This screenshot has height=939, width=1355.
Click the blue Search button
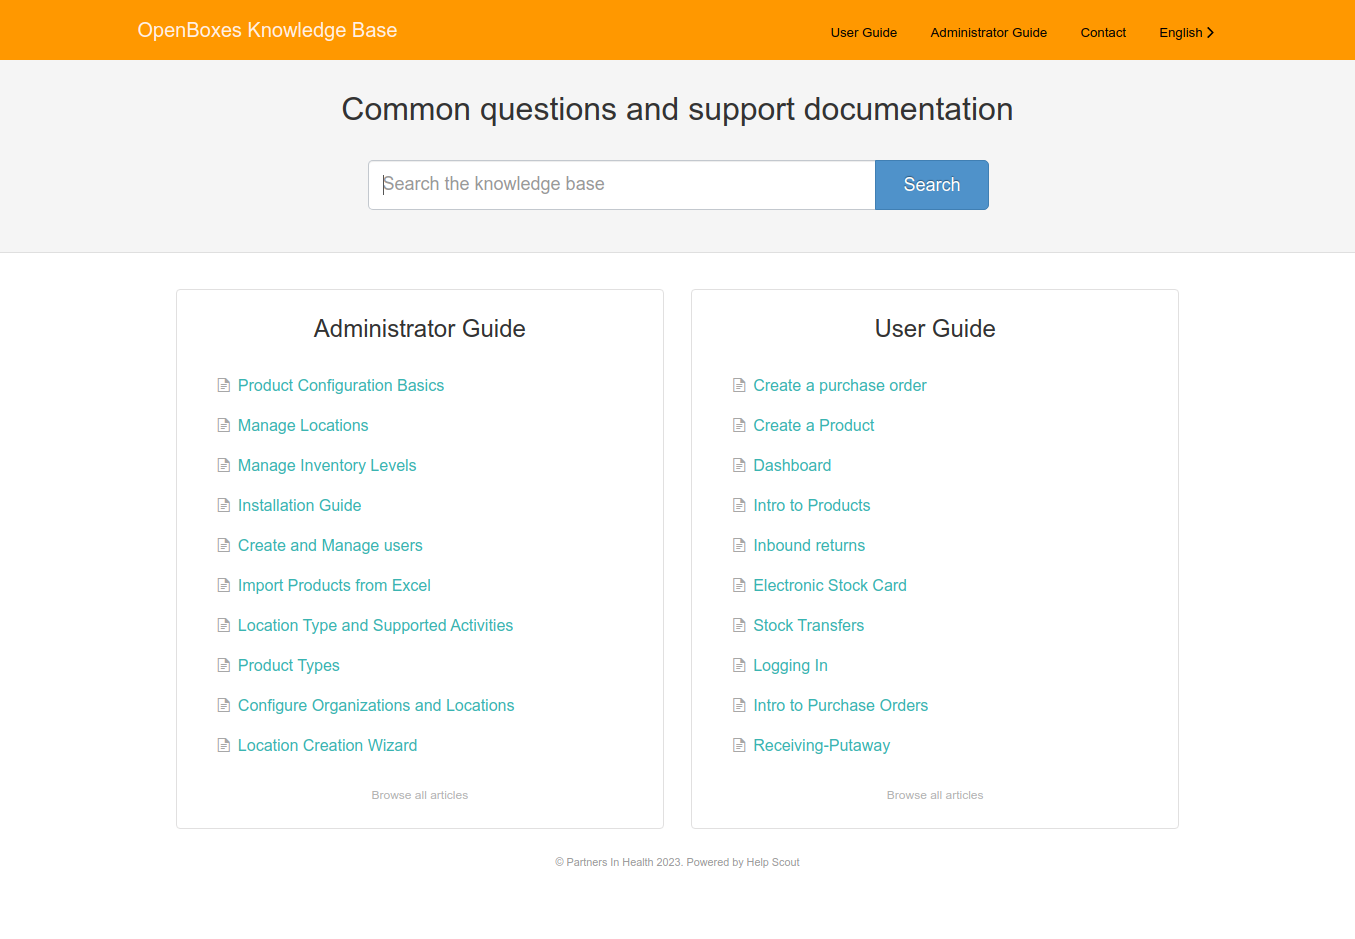click(932, 185)
